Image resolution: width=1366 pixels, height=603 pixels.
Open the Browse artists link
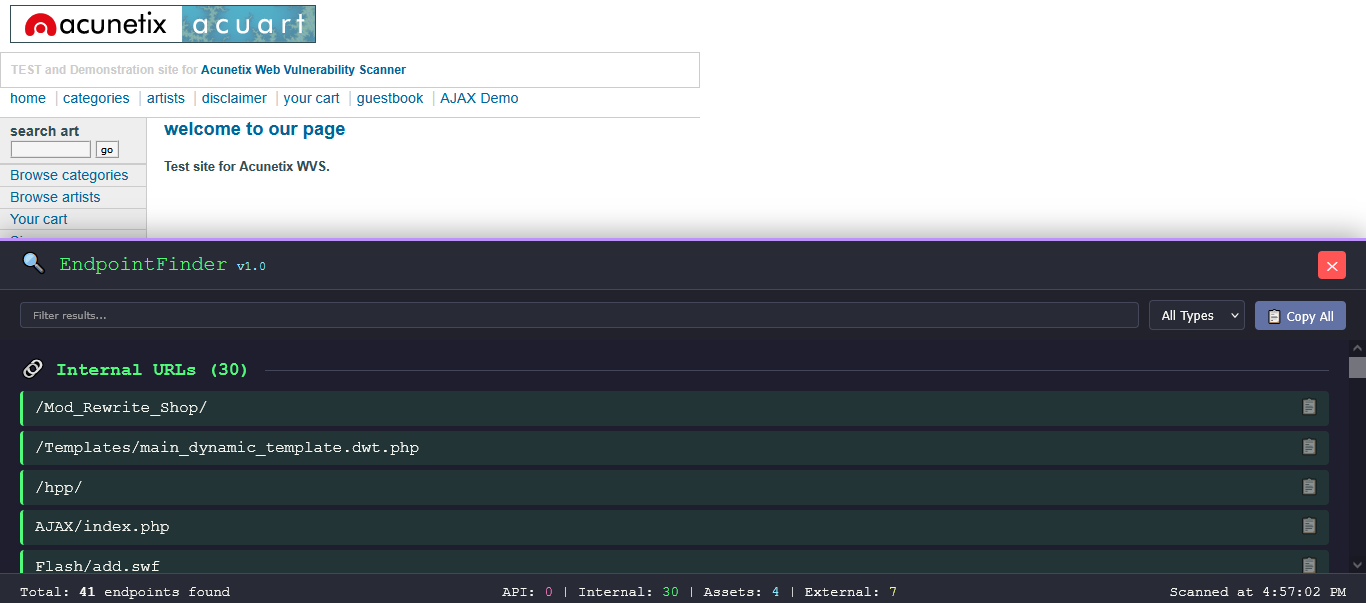click(x=55, y=196)
